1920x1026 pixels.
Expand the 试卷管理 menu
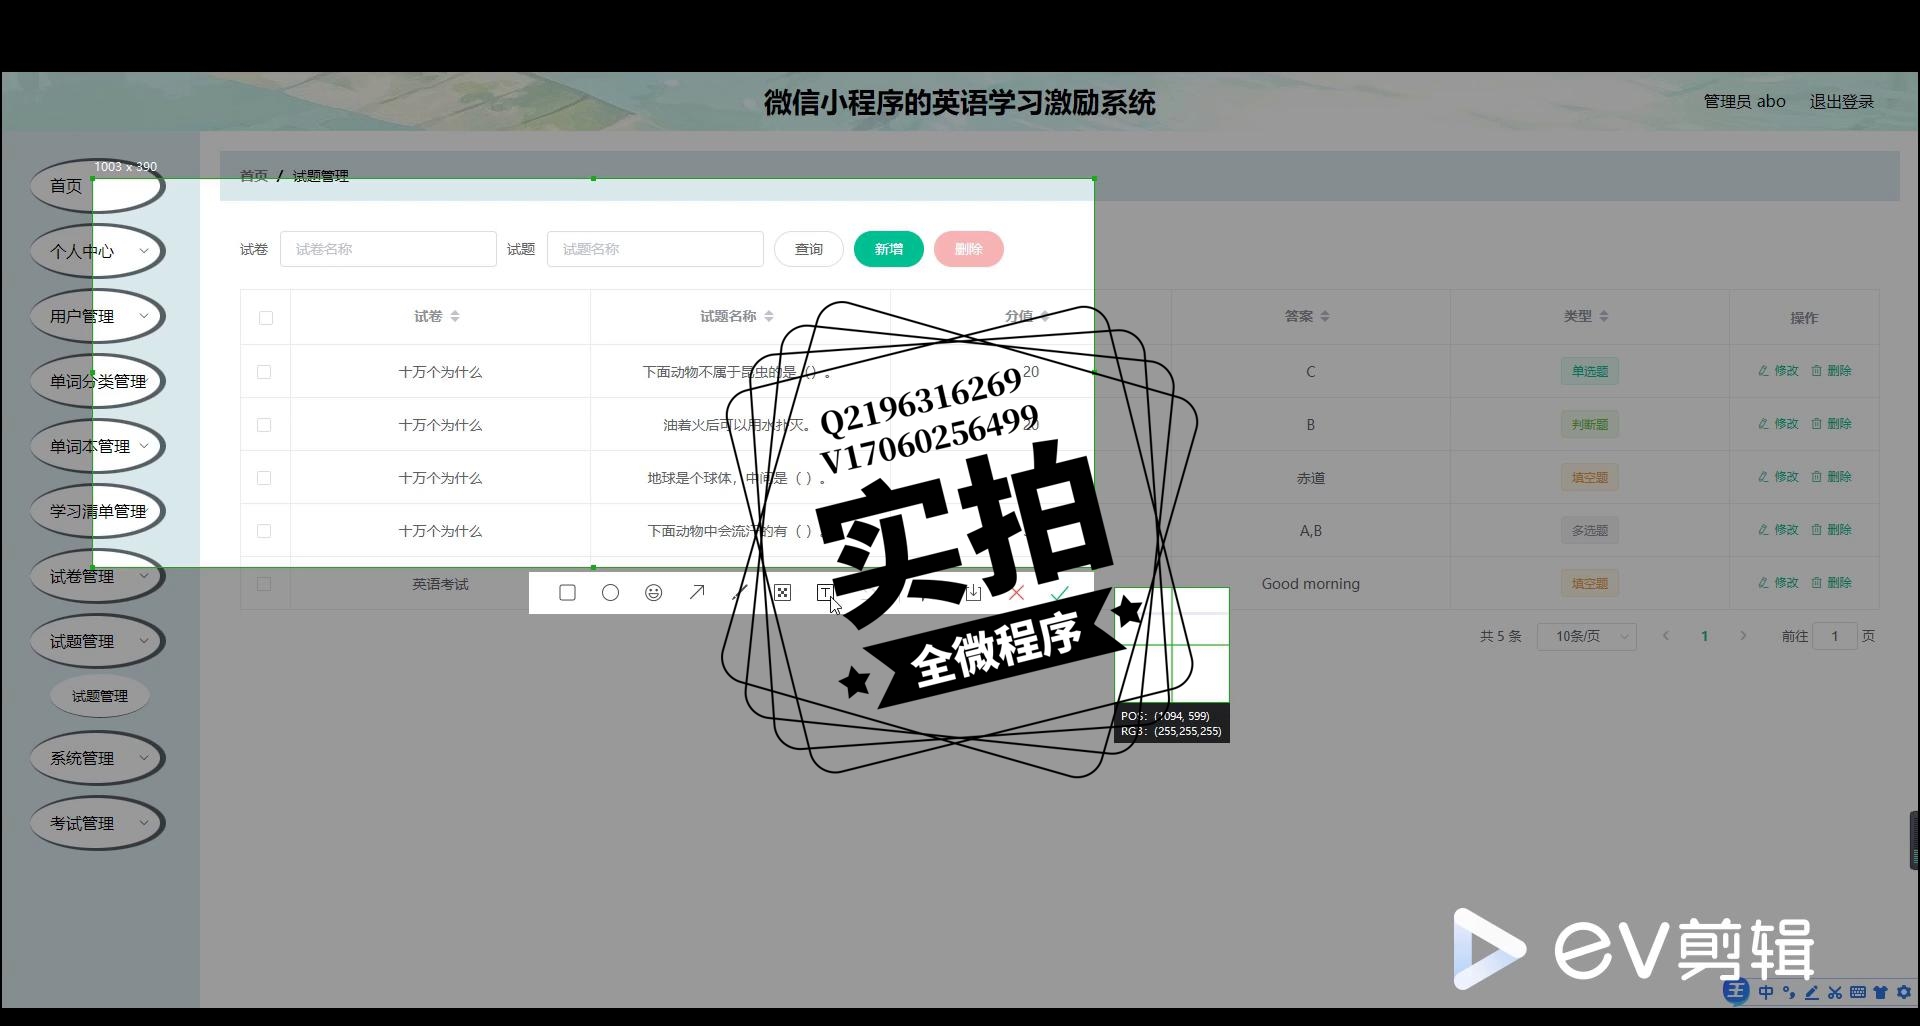[x=97, y=576]
